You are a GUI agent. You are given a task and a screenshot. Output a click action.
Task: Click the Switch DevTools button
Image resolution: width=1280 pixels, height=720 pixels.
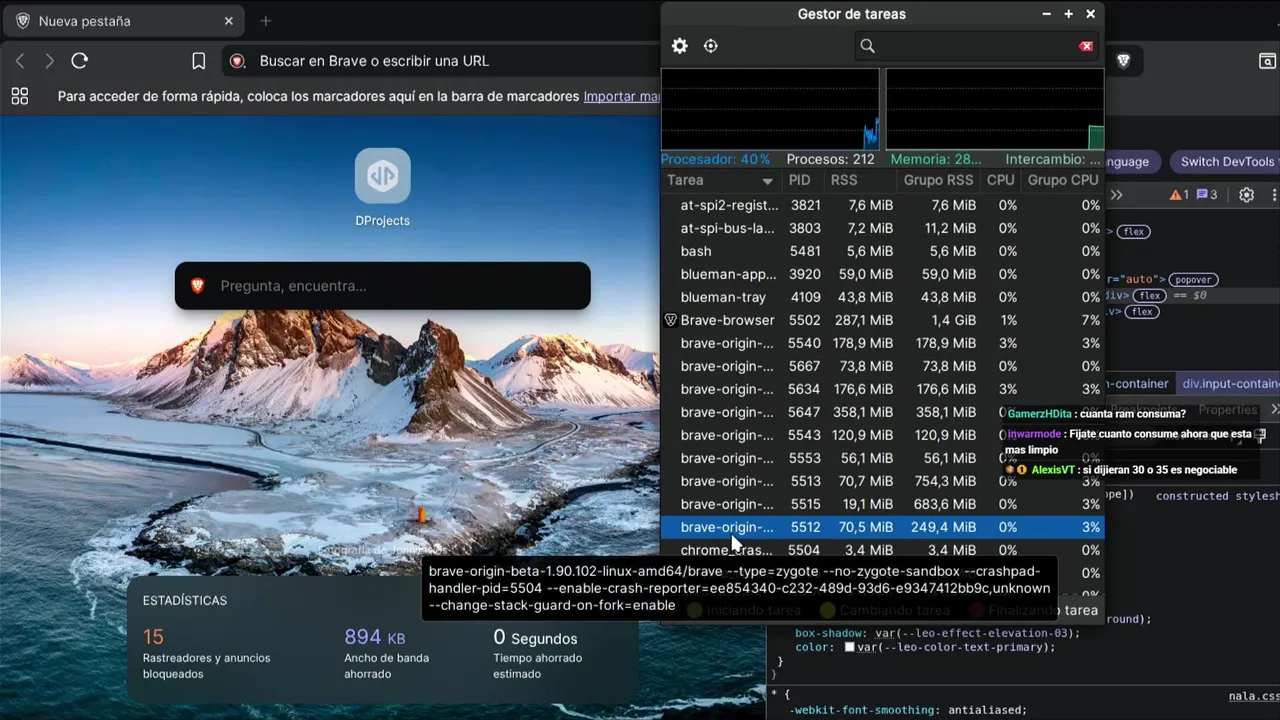[x=1228, y=162]
